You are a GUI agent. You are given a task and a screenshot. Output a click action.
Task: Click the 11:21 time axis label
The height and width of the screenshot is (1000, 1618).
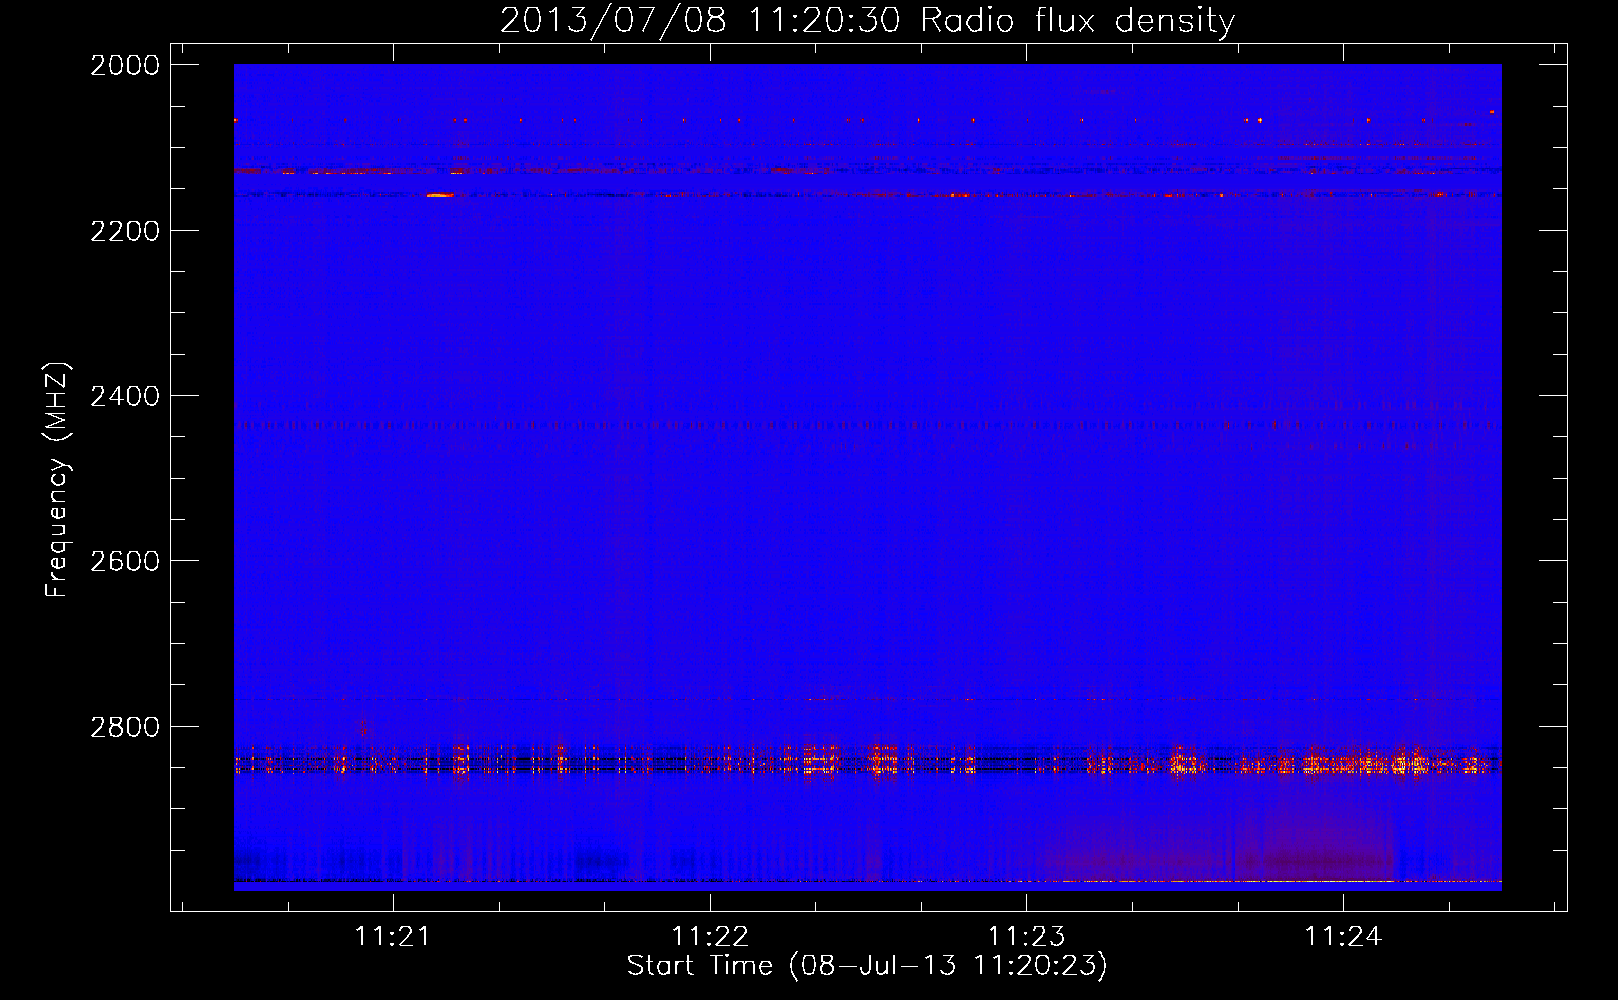tap(393, 937)
